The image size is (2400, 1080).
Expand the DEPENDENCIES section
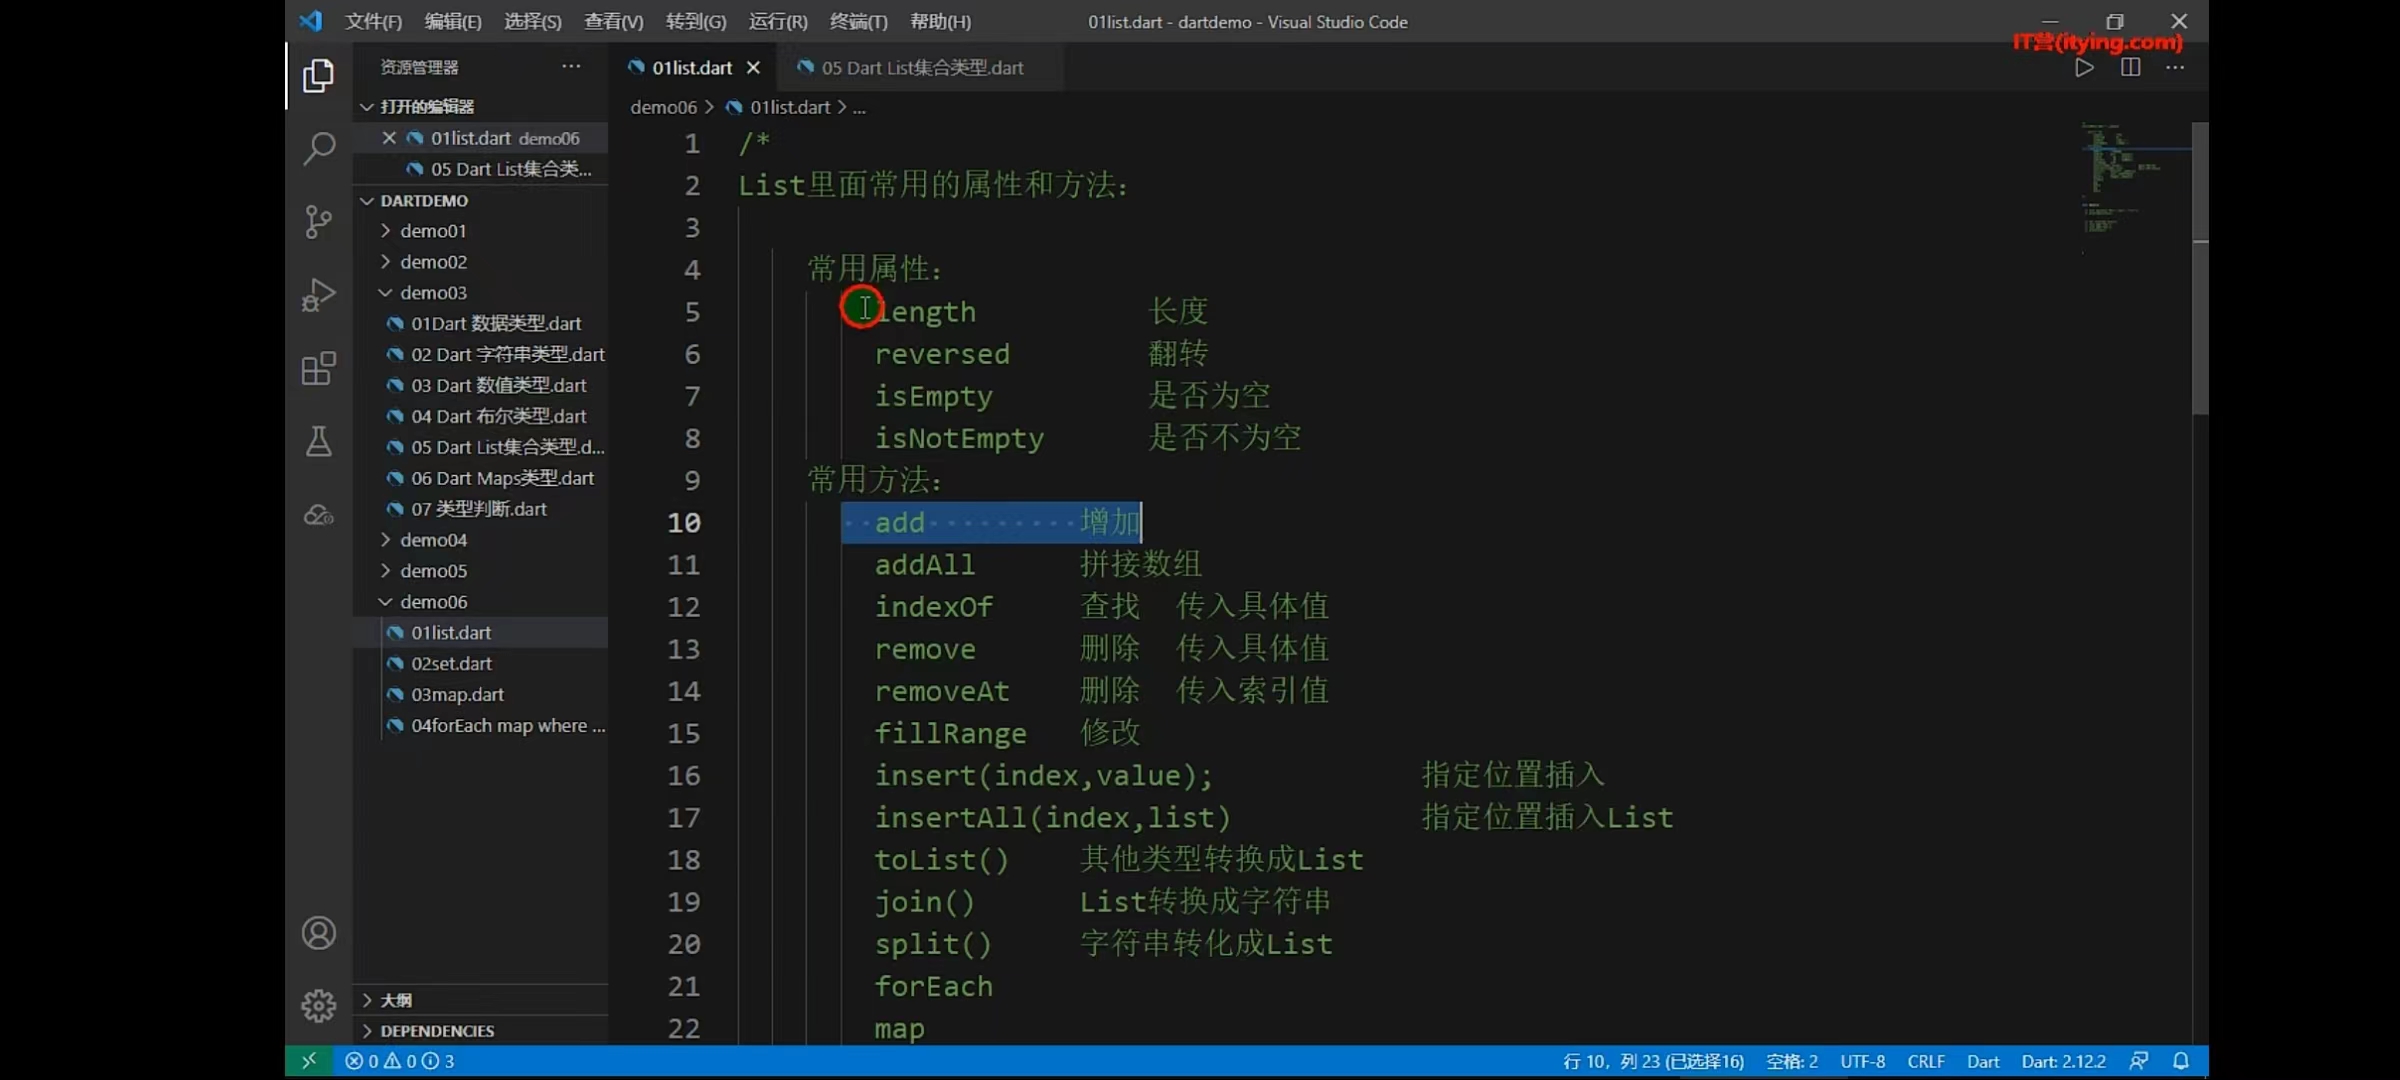pos(437,1031)
